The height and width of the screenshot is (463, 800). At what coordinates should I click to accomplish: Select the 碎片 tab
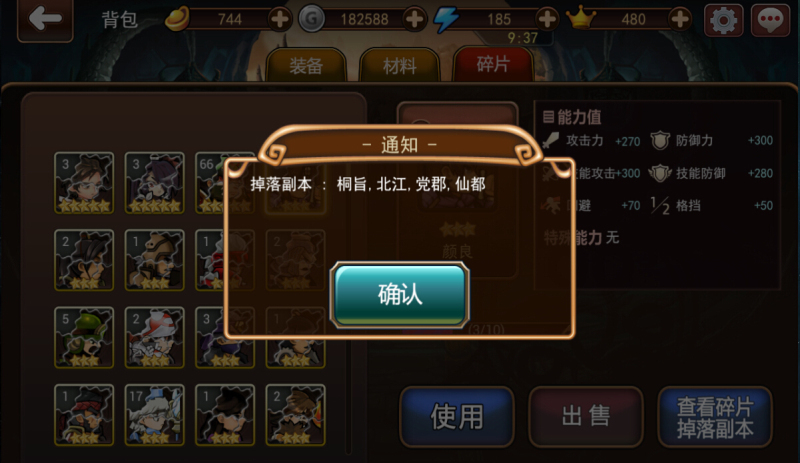click(493, 64)
